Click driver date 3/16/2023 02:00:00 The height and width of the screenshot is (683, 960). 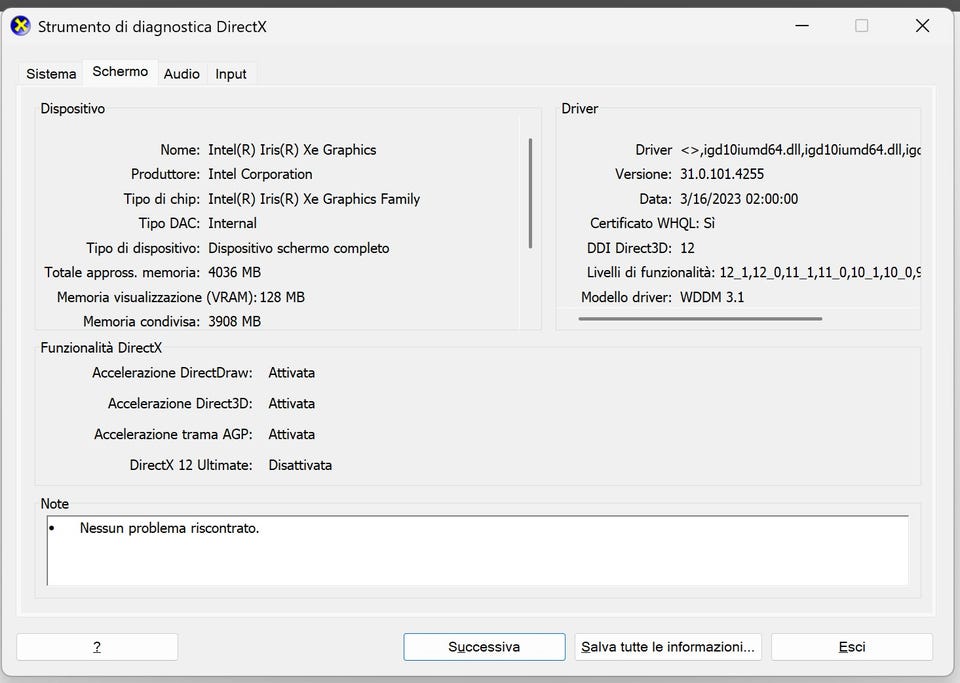click(739, 199)
